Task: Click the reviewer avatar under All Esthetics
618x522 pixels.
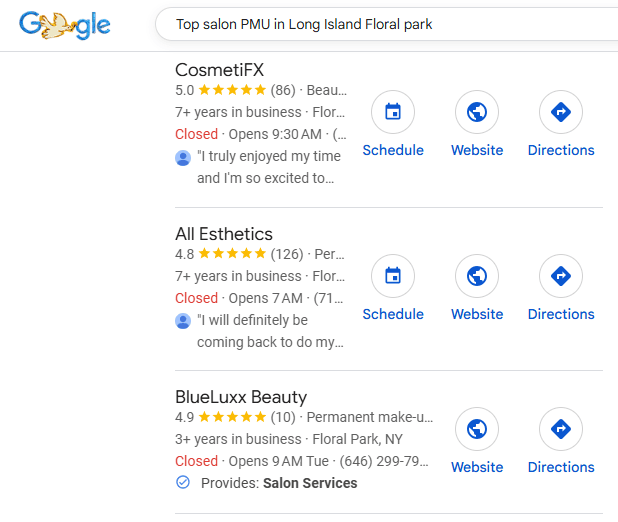Action: pyautogui.click(x=183, y=321)
